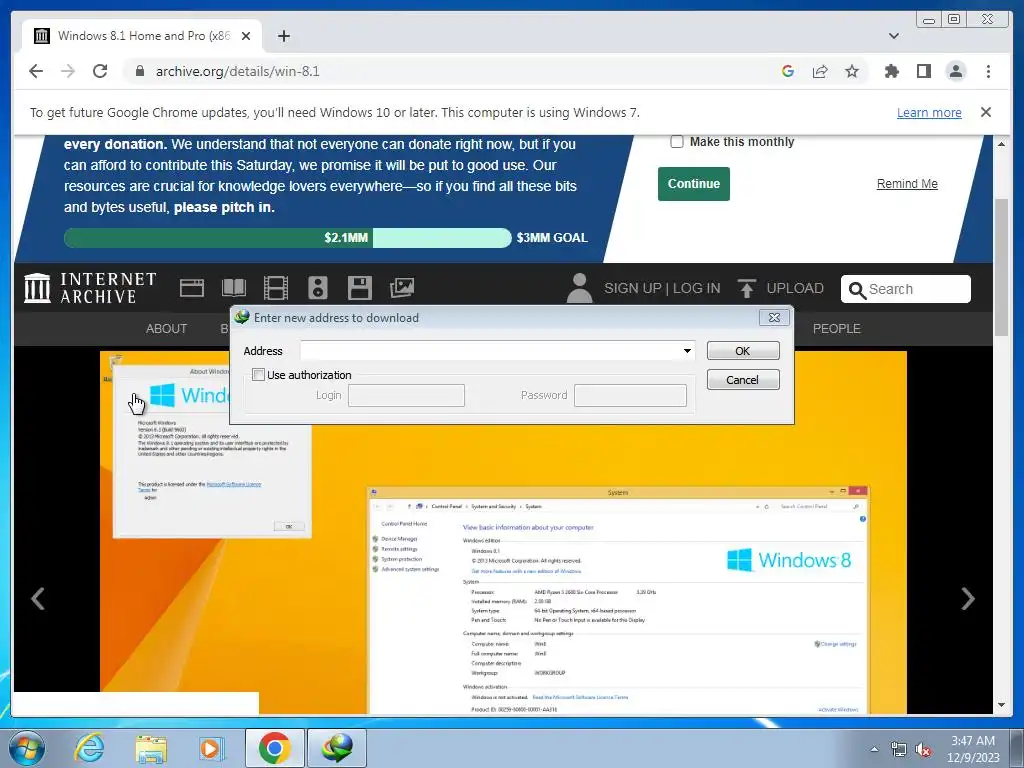This screenshot has width=1024, height=768.
Task: Open the Web archive icon
Action: click(x=191, y=288)
